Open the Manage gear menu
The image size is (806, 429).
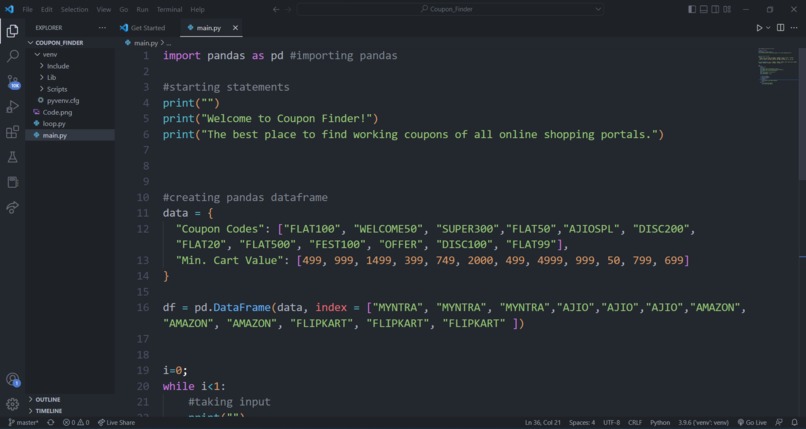[x=12, y=404]
